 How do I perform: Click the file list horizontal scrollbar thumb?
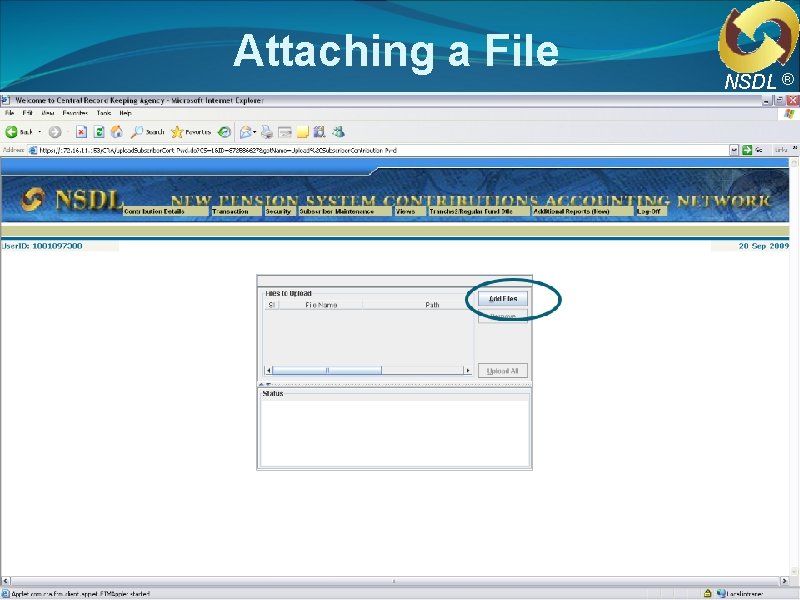327,370
